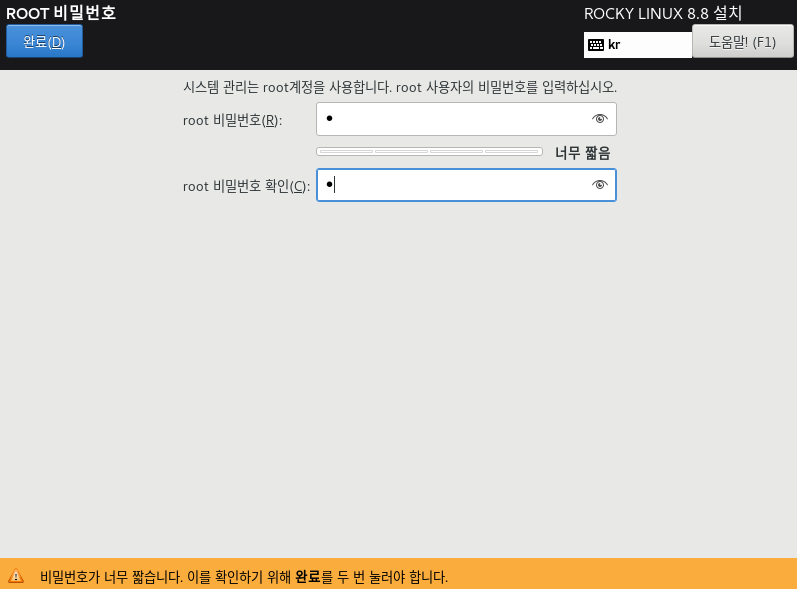Click the 너무 짧음 strength label
797x589 pixels.
[583, 152]
